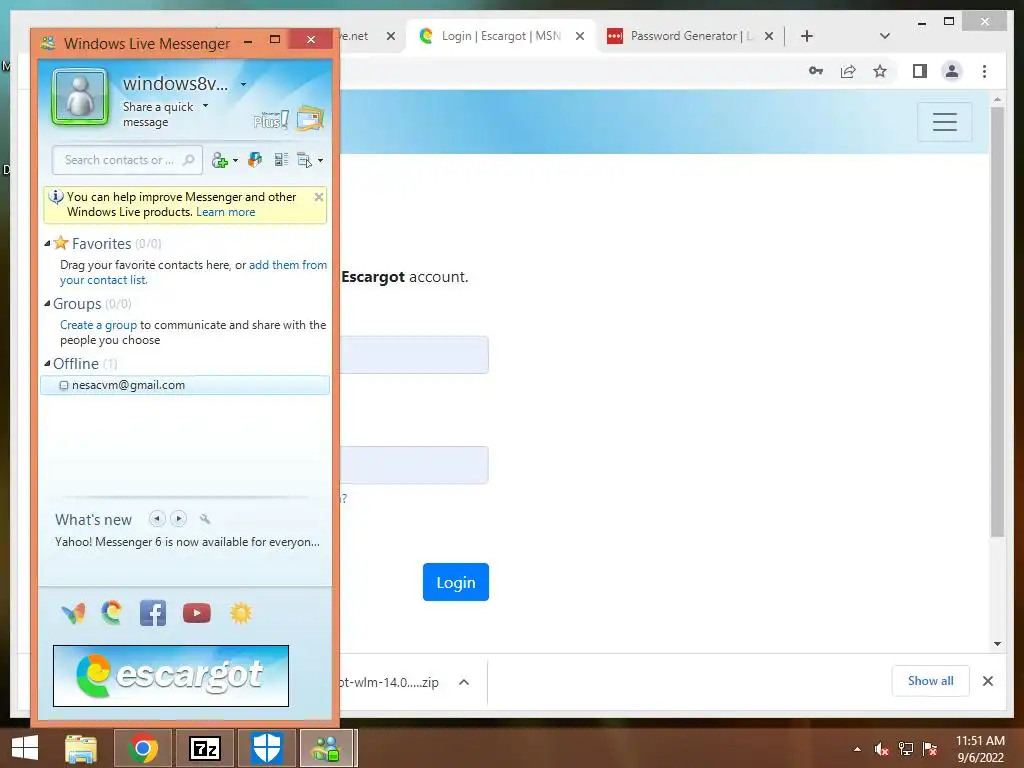Click the MSN butterfly icon at bottom

click(x=73, y=613)
